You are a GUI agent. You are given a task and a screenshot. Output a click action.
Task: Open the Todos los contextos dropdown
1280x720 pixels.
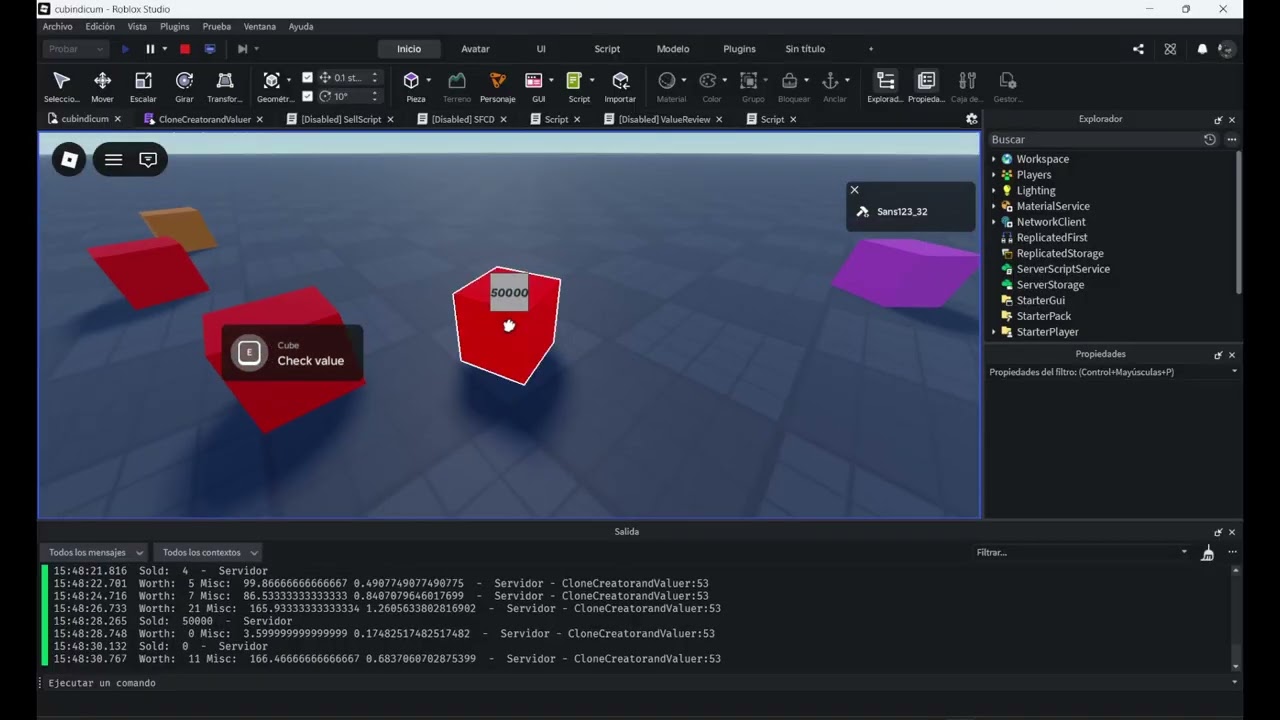click(x=210, y=552)
